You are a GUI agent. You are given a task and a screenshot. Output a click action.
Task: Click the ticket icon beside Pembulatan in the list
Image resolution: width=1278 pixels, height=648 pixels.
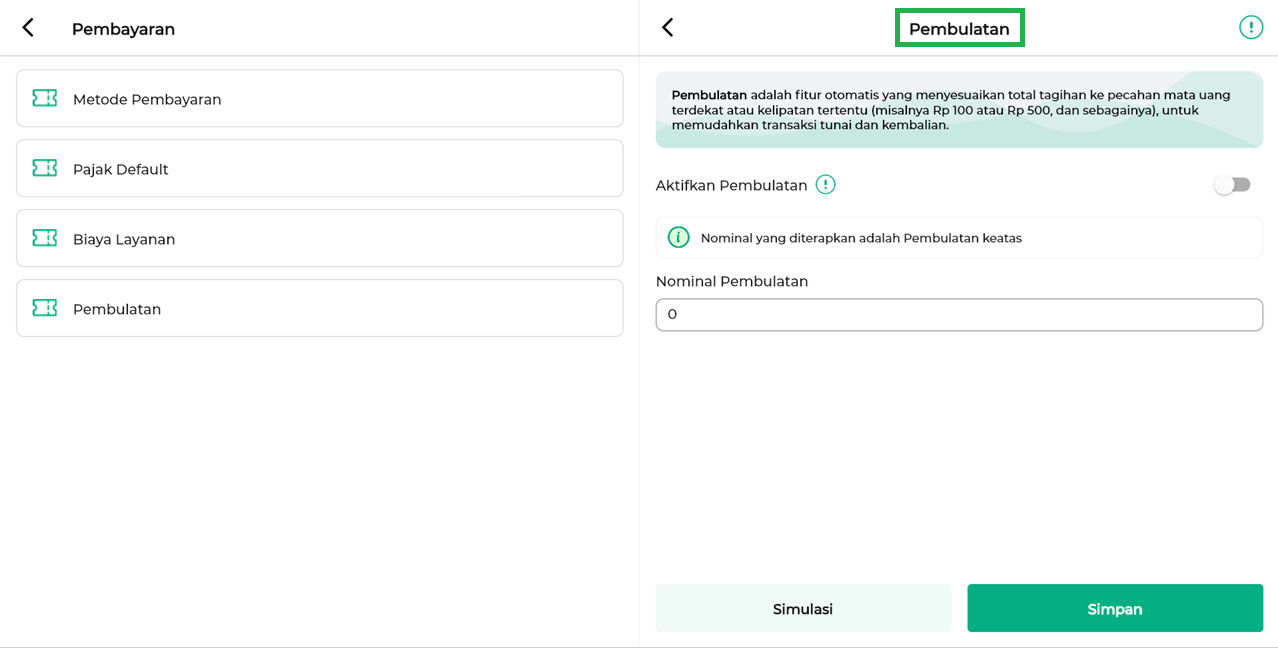[x=45, y=308]
